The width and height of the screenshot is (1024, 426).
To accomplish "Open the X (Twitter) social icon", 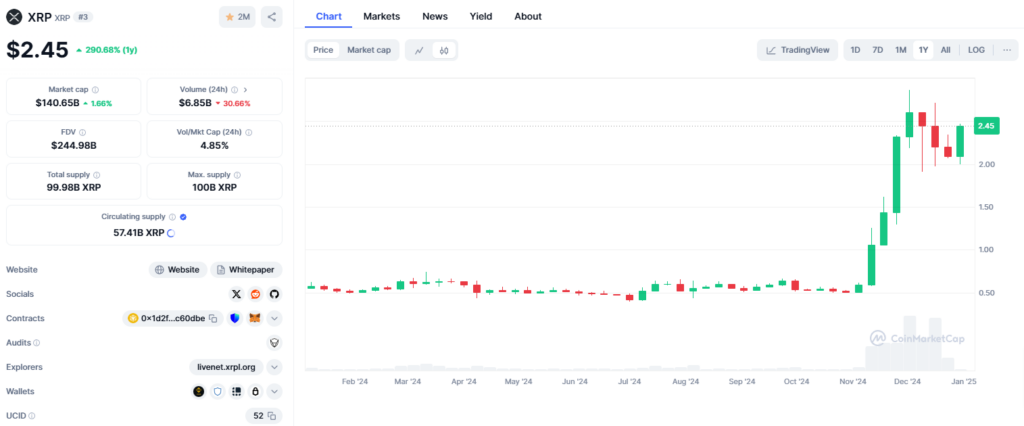I will (236, 294).
